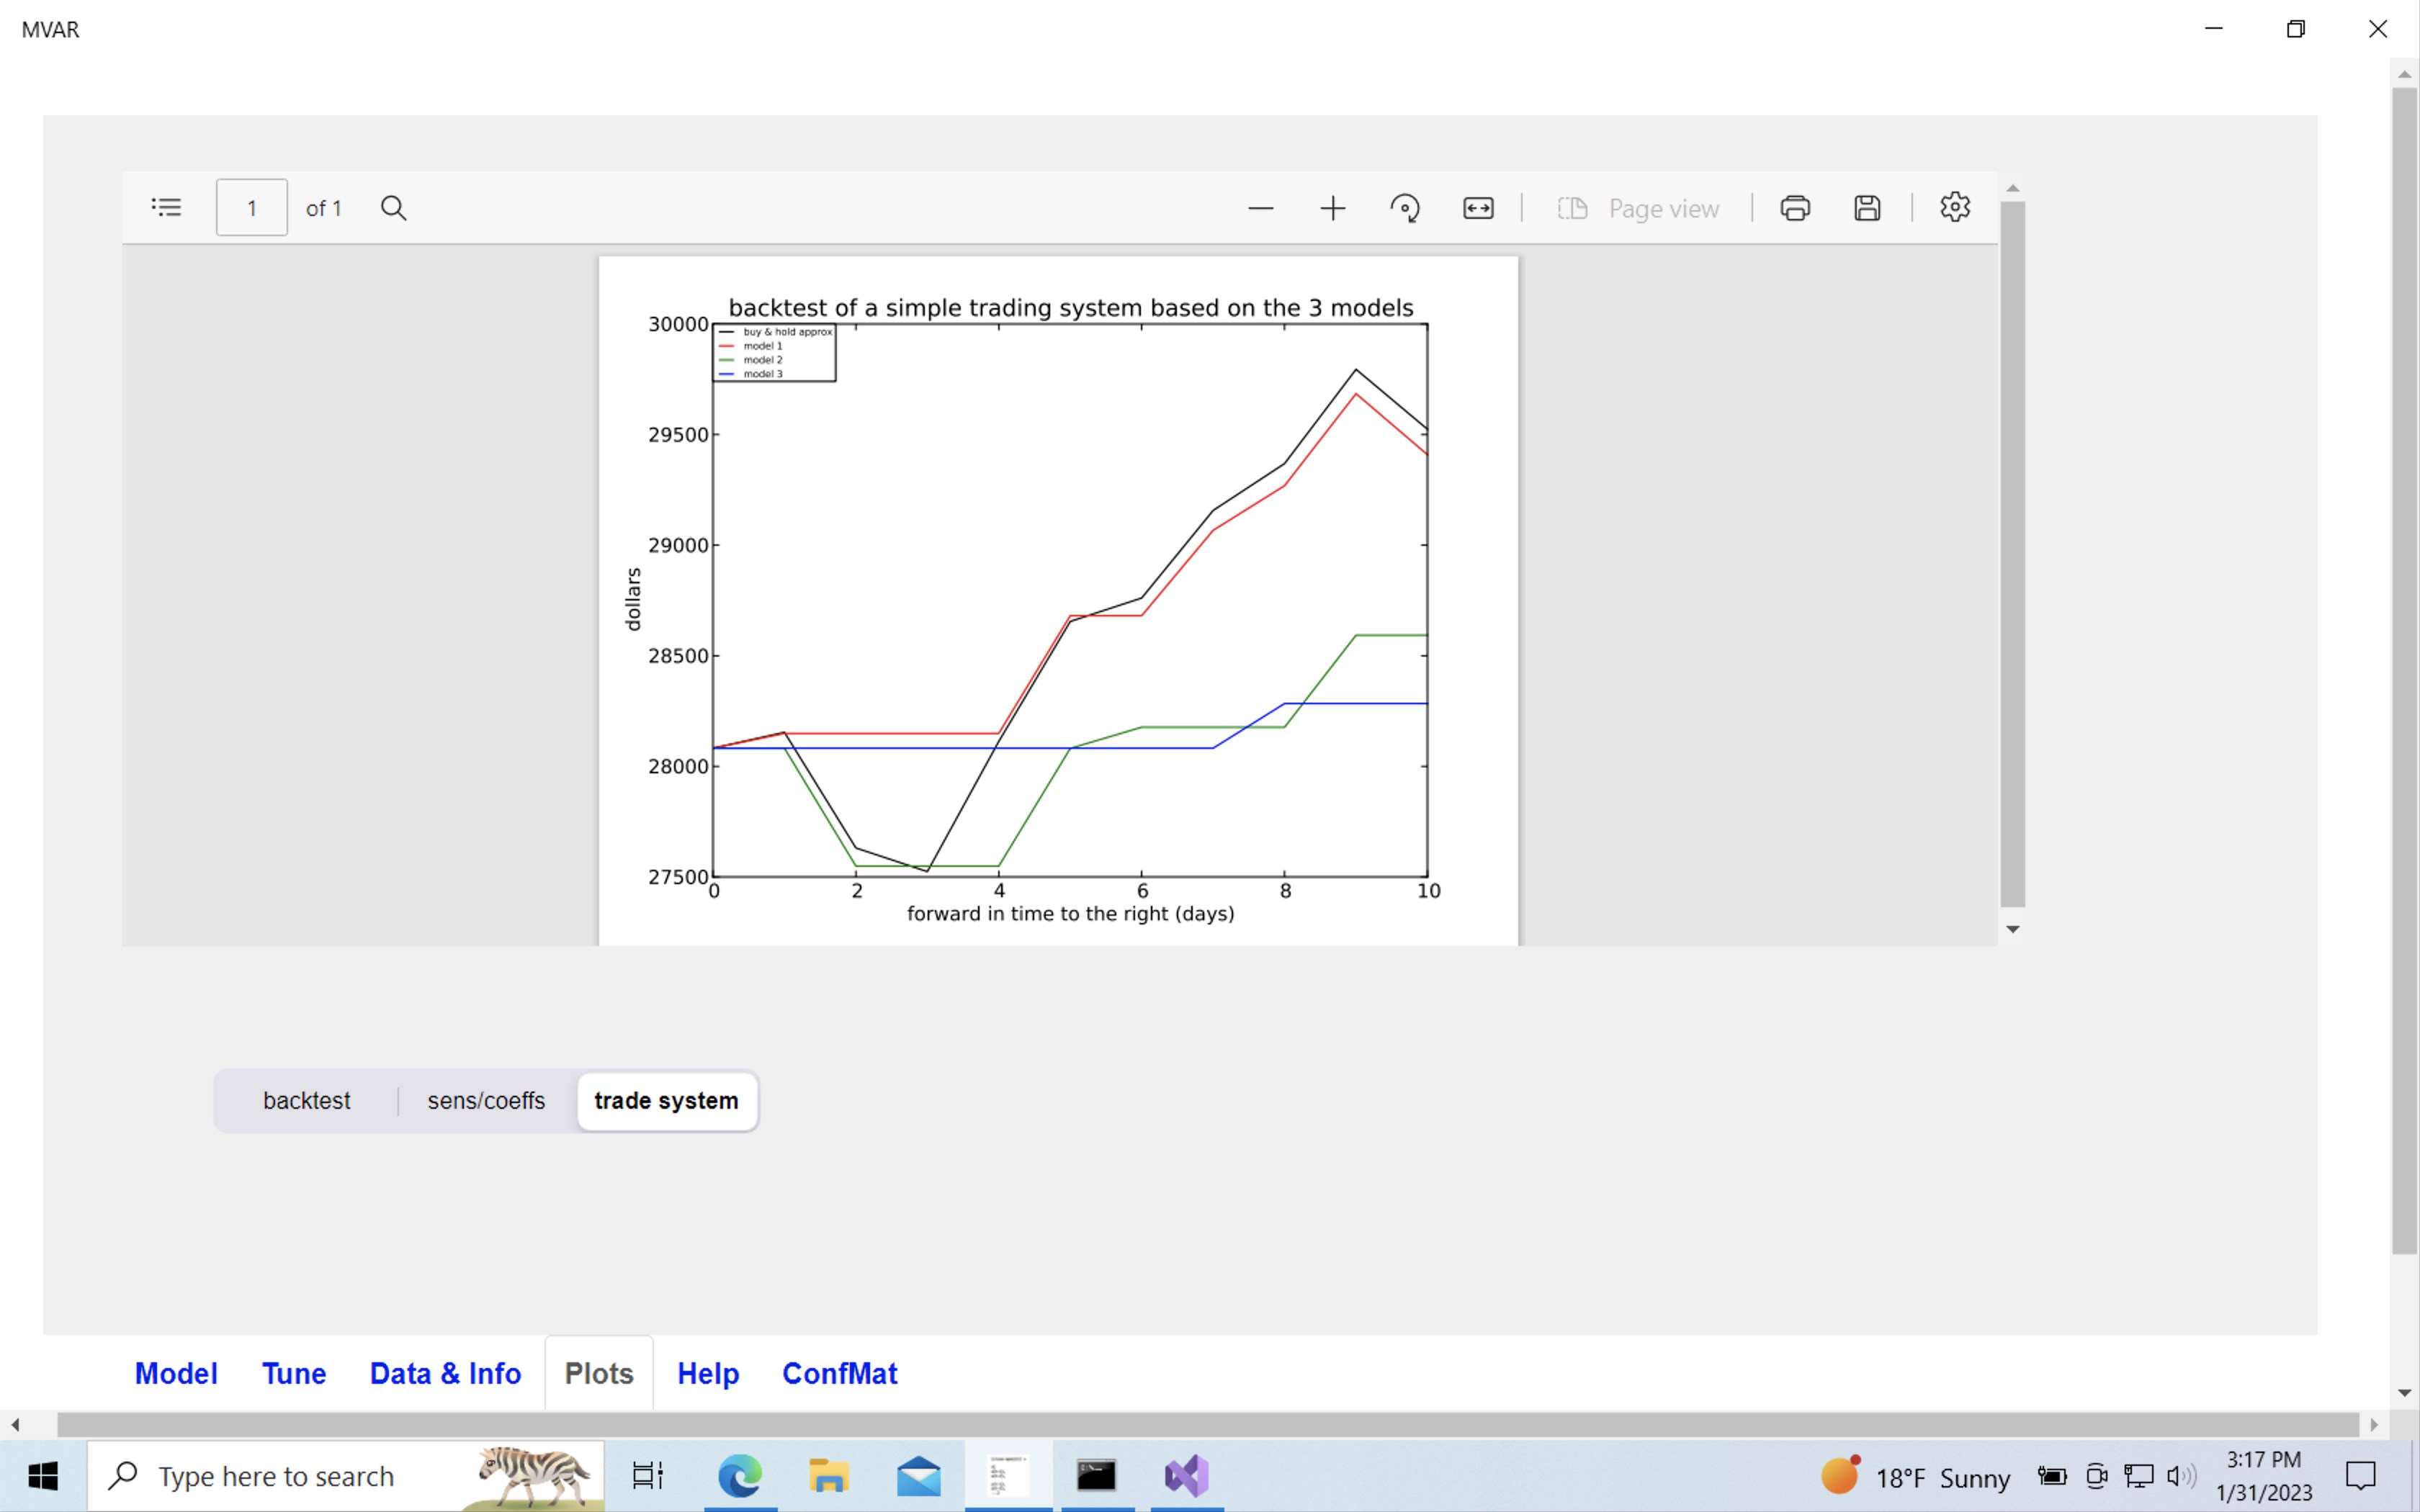Click the Help tab
The image size is (2420, 1512).
tap(708, 1373)
